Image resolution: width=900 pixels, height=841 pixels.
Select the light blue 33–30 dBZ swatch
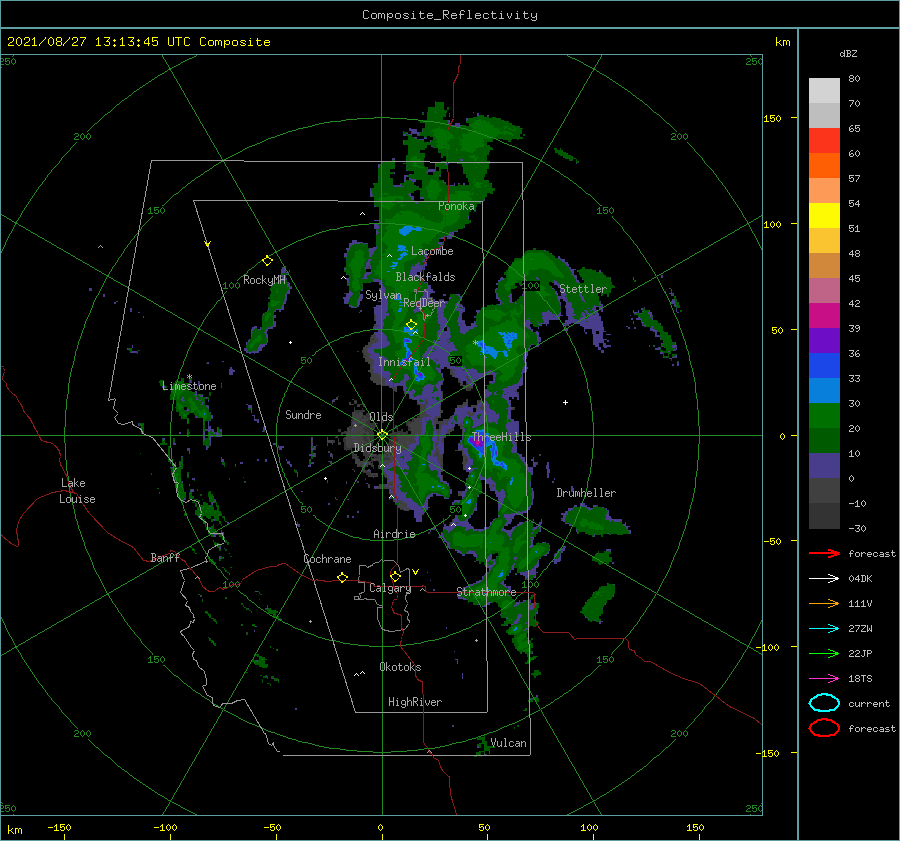[824, 390]
